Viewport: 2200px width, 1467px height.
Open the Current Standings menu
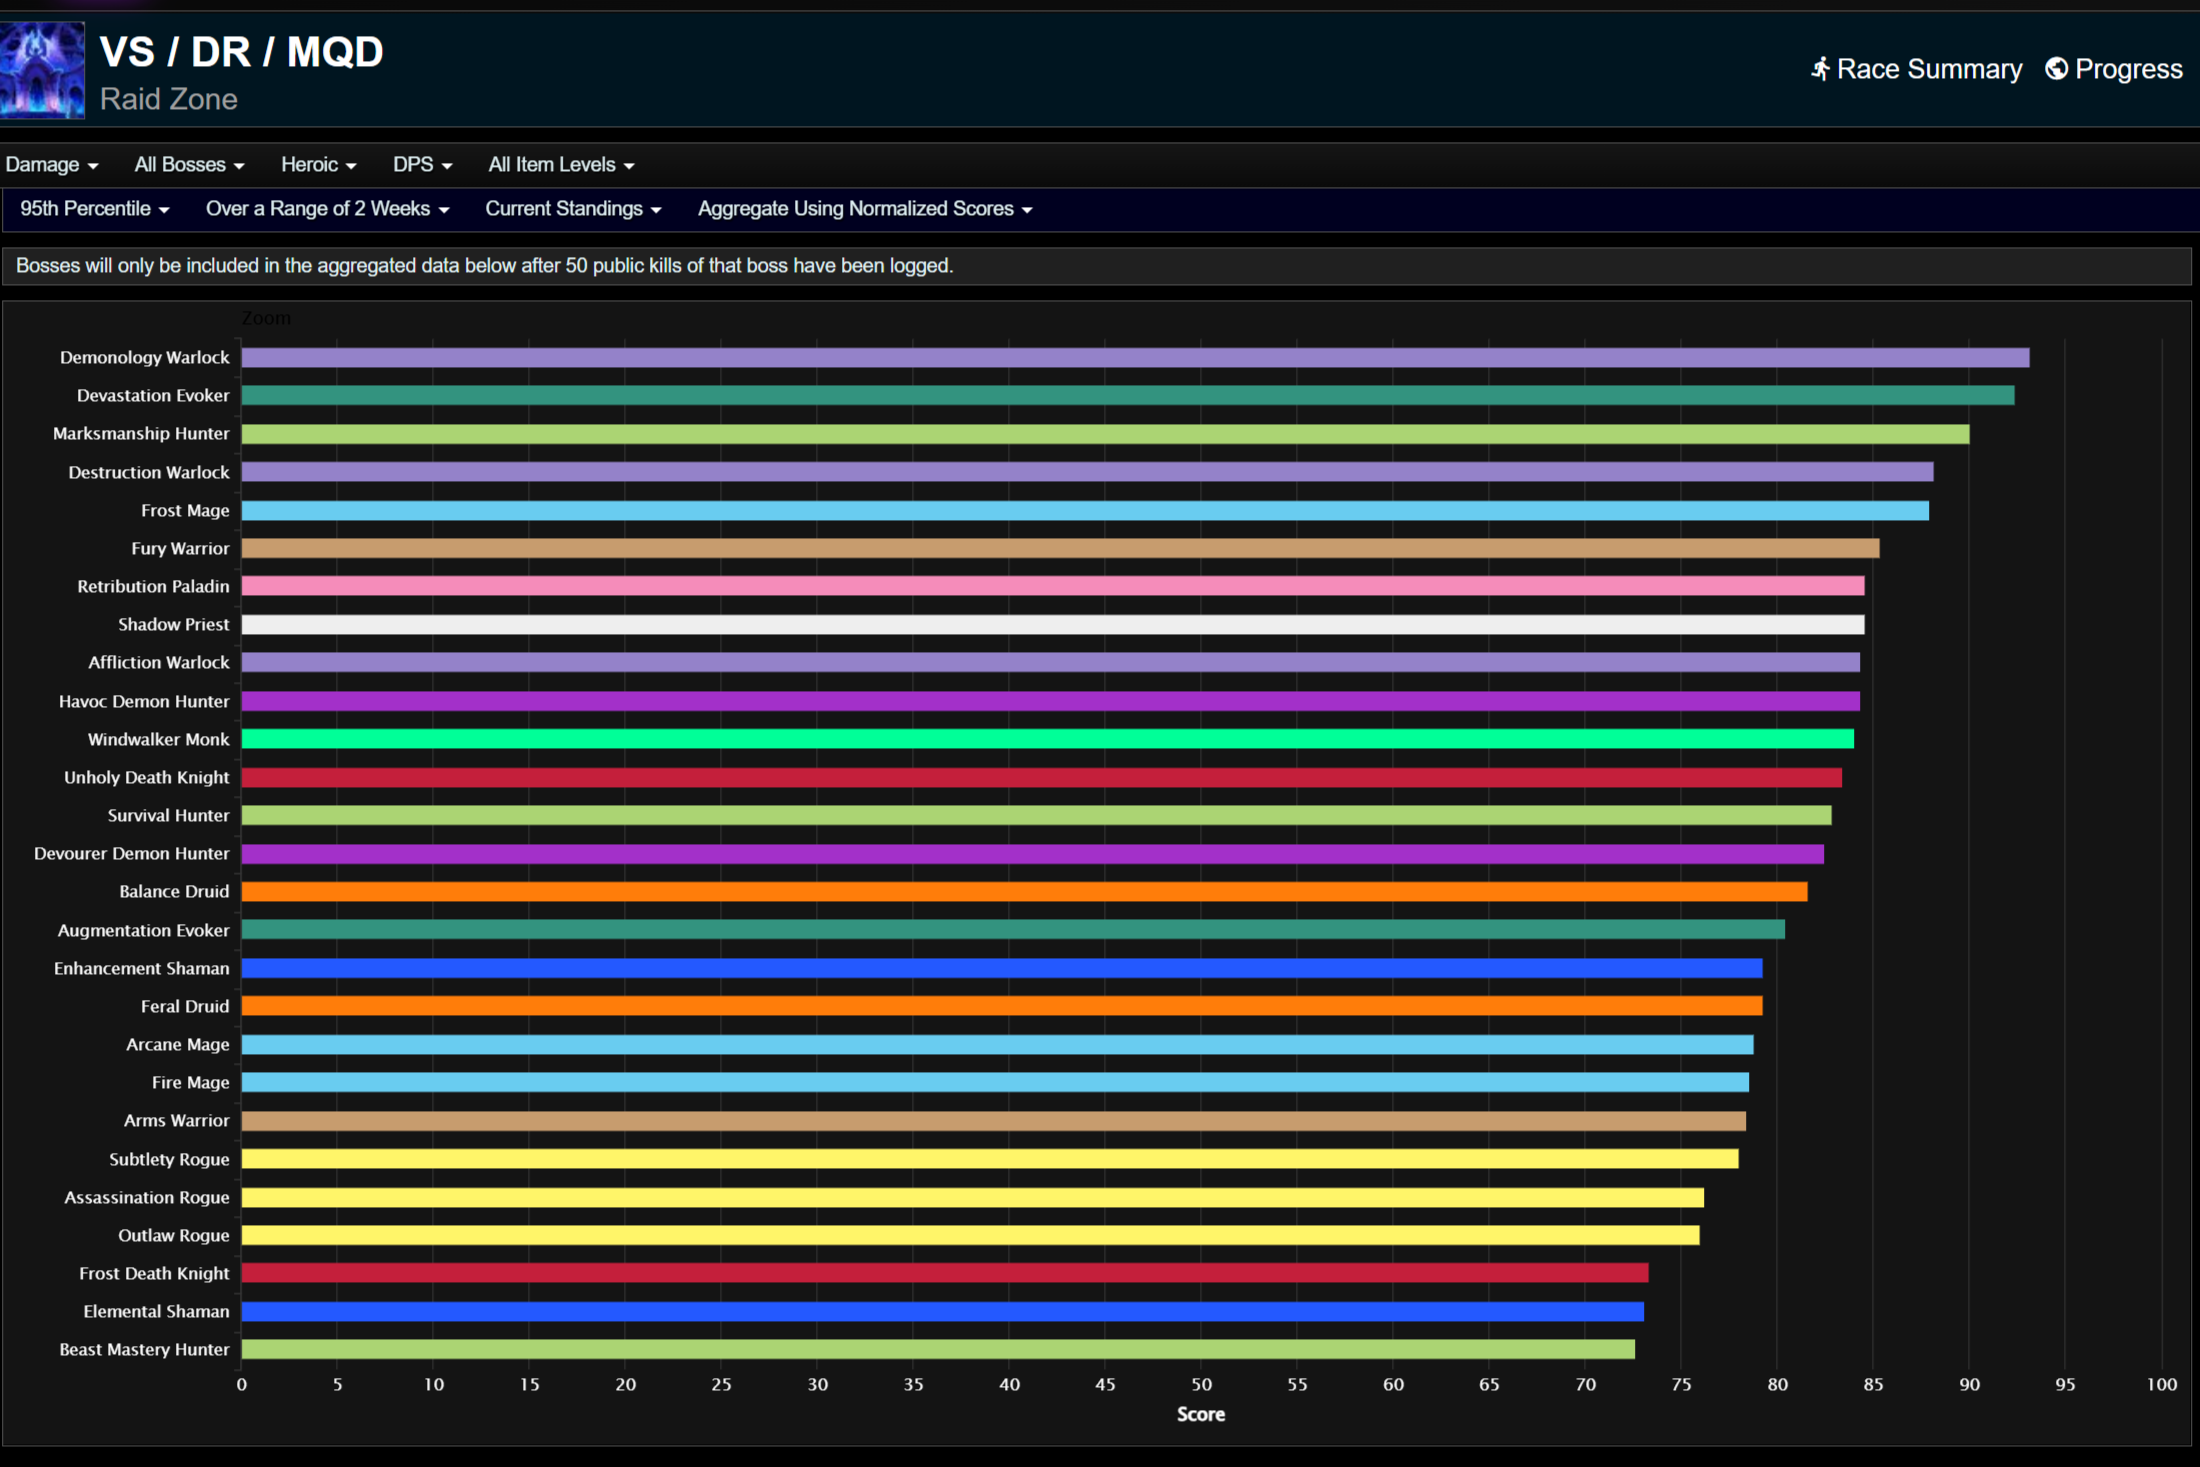pyautogui.click(x=573, y=209)
